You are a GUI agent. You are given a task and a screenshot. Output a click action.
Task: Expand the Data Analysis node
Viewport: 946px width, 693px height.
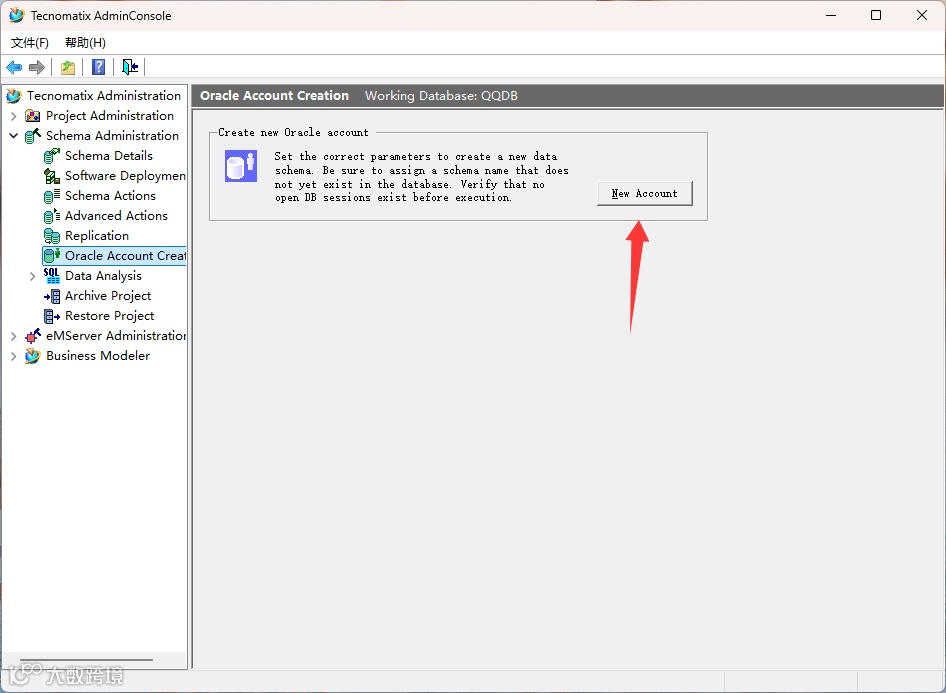coord(33,276)
